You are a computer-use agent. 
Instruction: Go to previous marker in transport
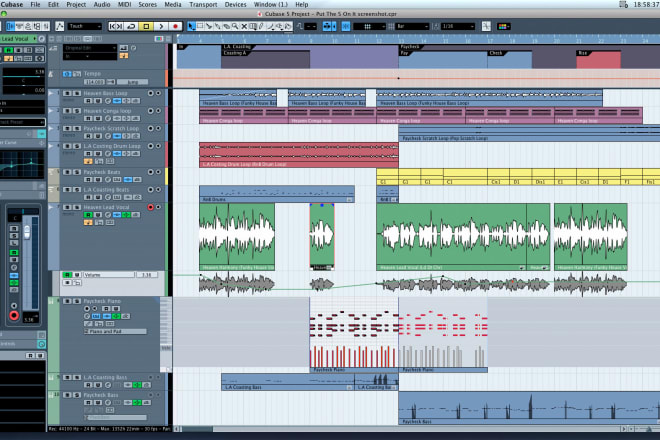(112, 27)
